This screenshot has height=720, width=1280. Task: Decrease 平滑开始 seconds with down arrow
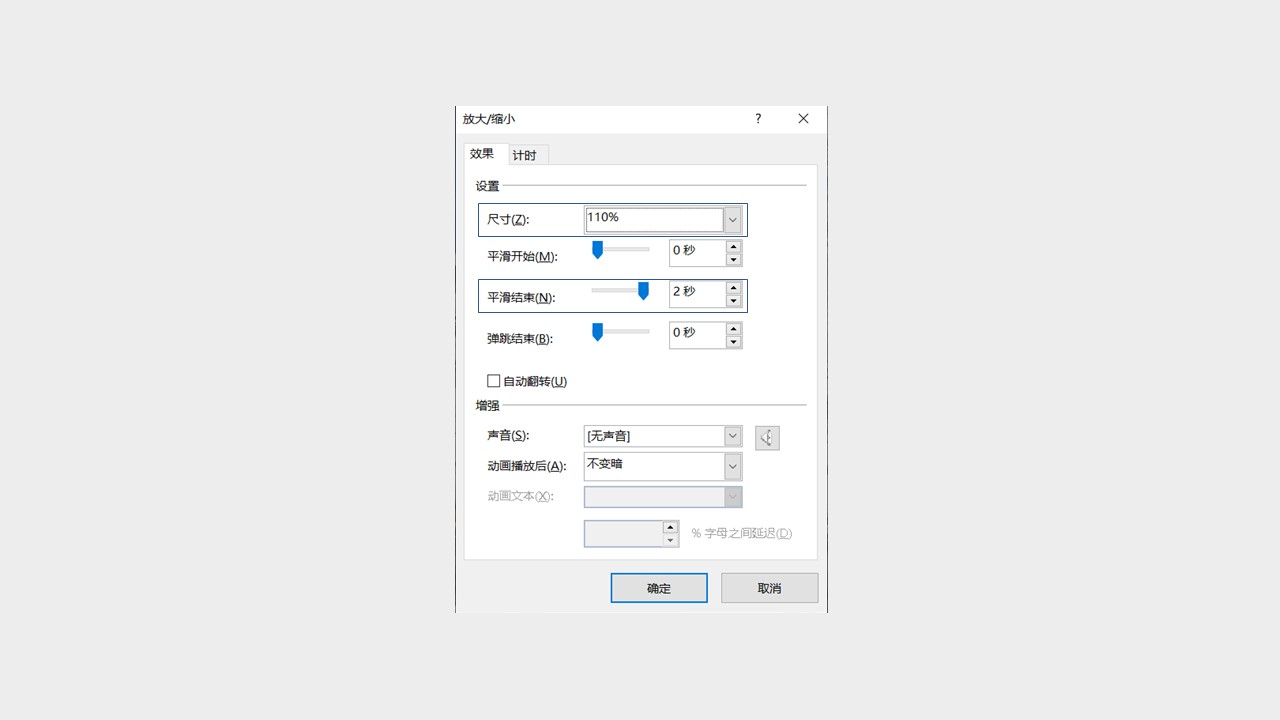[x=733, y=260]
